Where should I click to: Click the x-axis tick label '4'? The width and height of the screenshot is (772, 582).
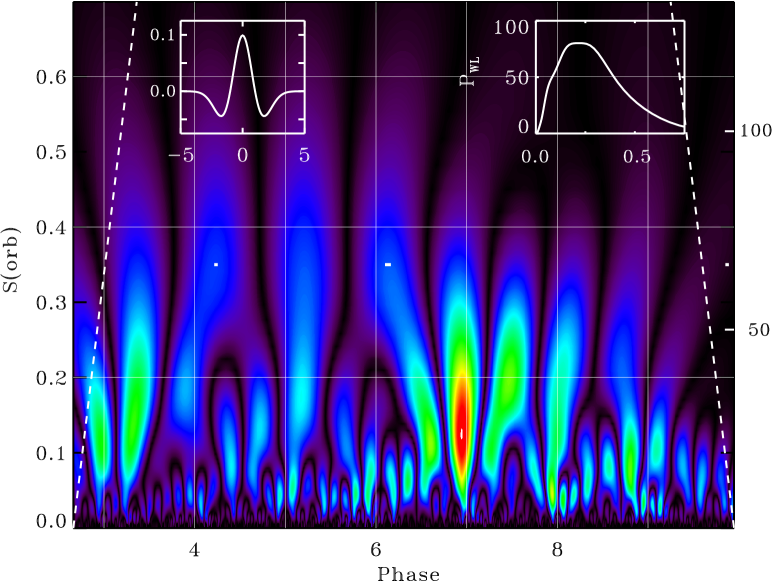point(194,550)
